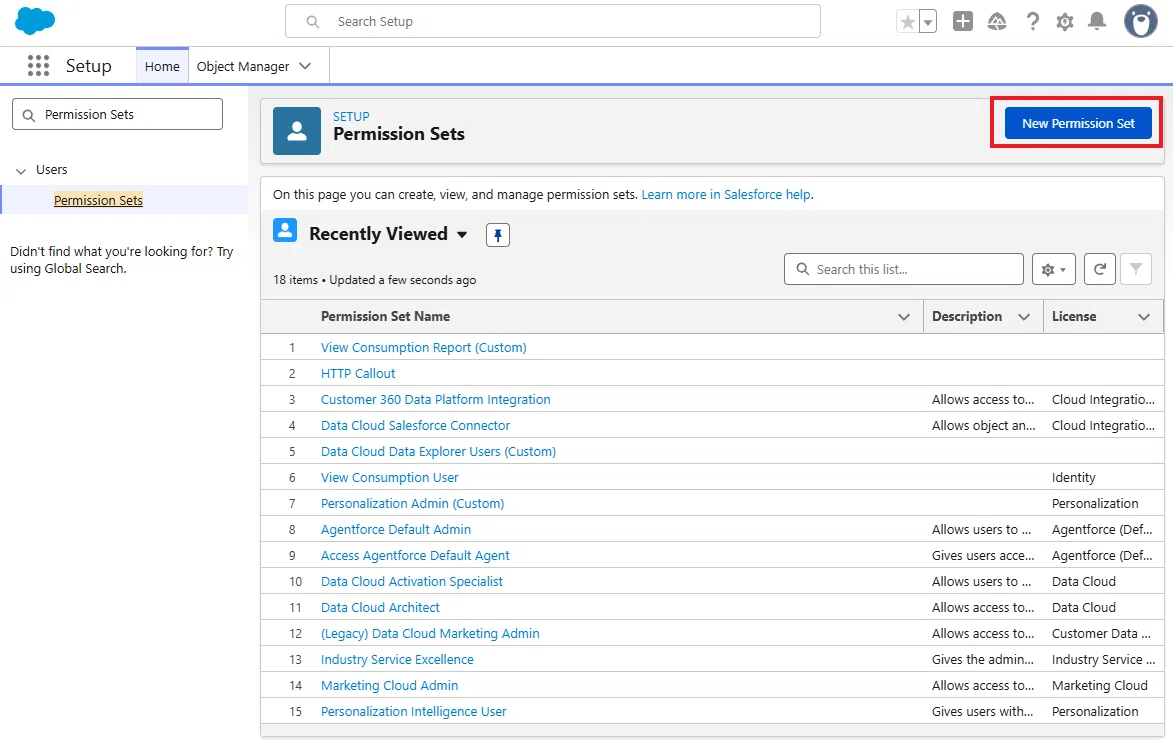Open the Object Manager tab
Image resolution: width=1173 pixels, height=744 pixels.
(x=243, y=67)
